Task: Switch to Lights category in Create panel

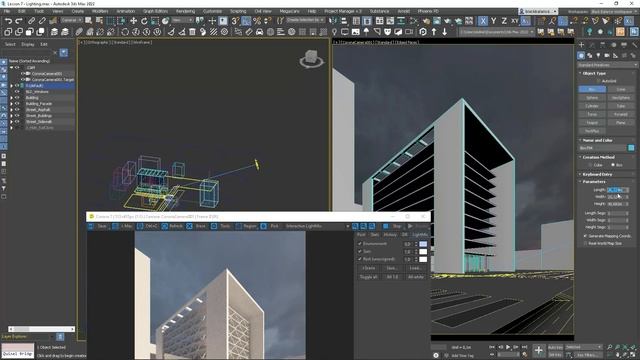Action: click(x=598, y=56)
